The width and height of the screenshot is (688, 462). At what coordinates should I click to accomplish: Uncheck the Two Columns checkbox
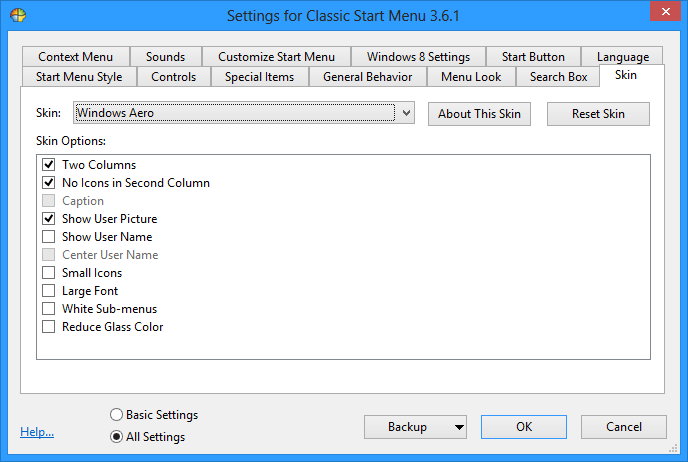click(49, 165)
